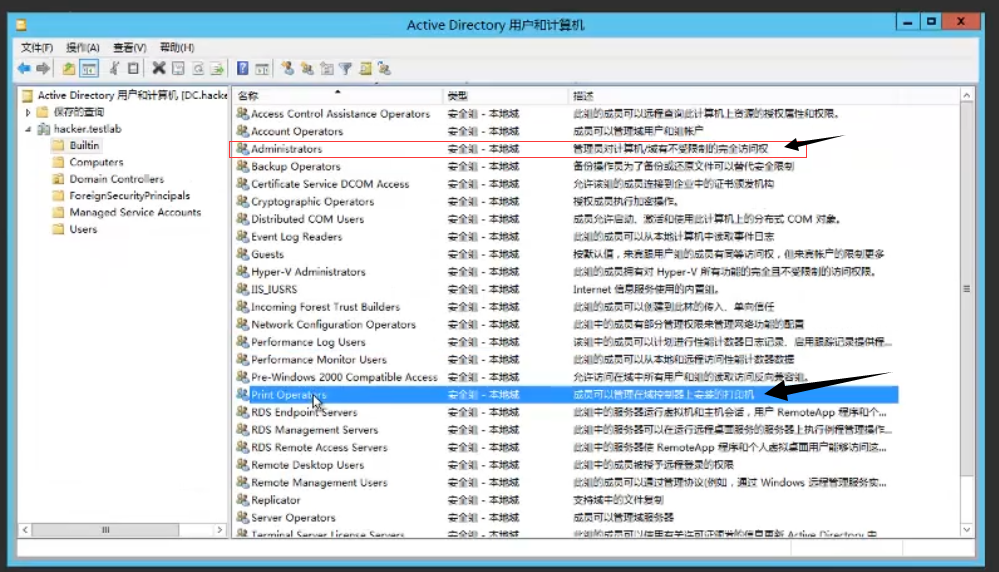Image resolution: width=999 pixels, height=572 pixels.
Task: Open the 查看(V) menu
Action: coord(130,47)
